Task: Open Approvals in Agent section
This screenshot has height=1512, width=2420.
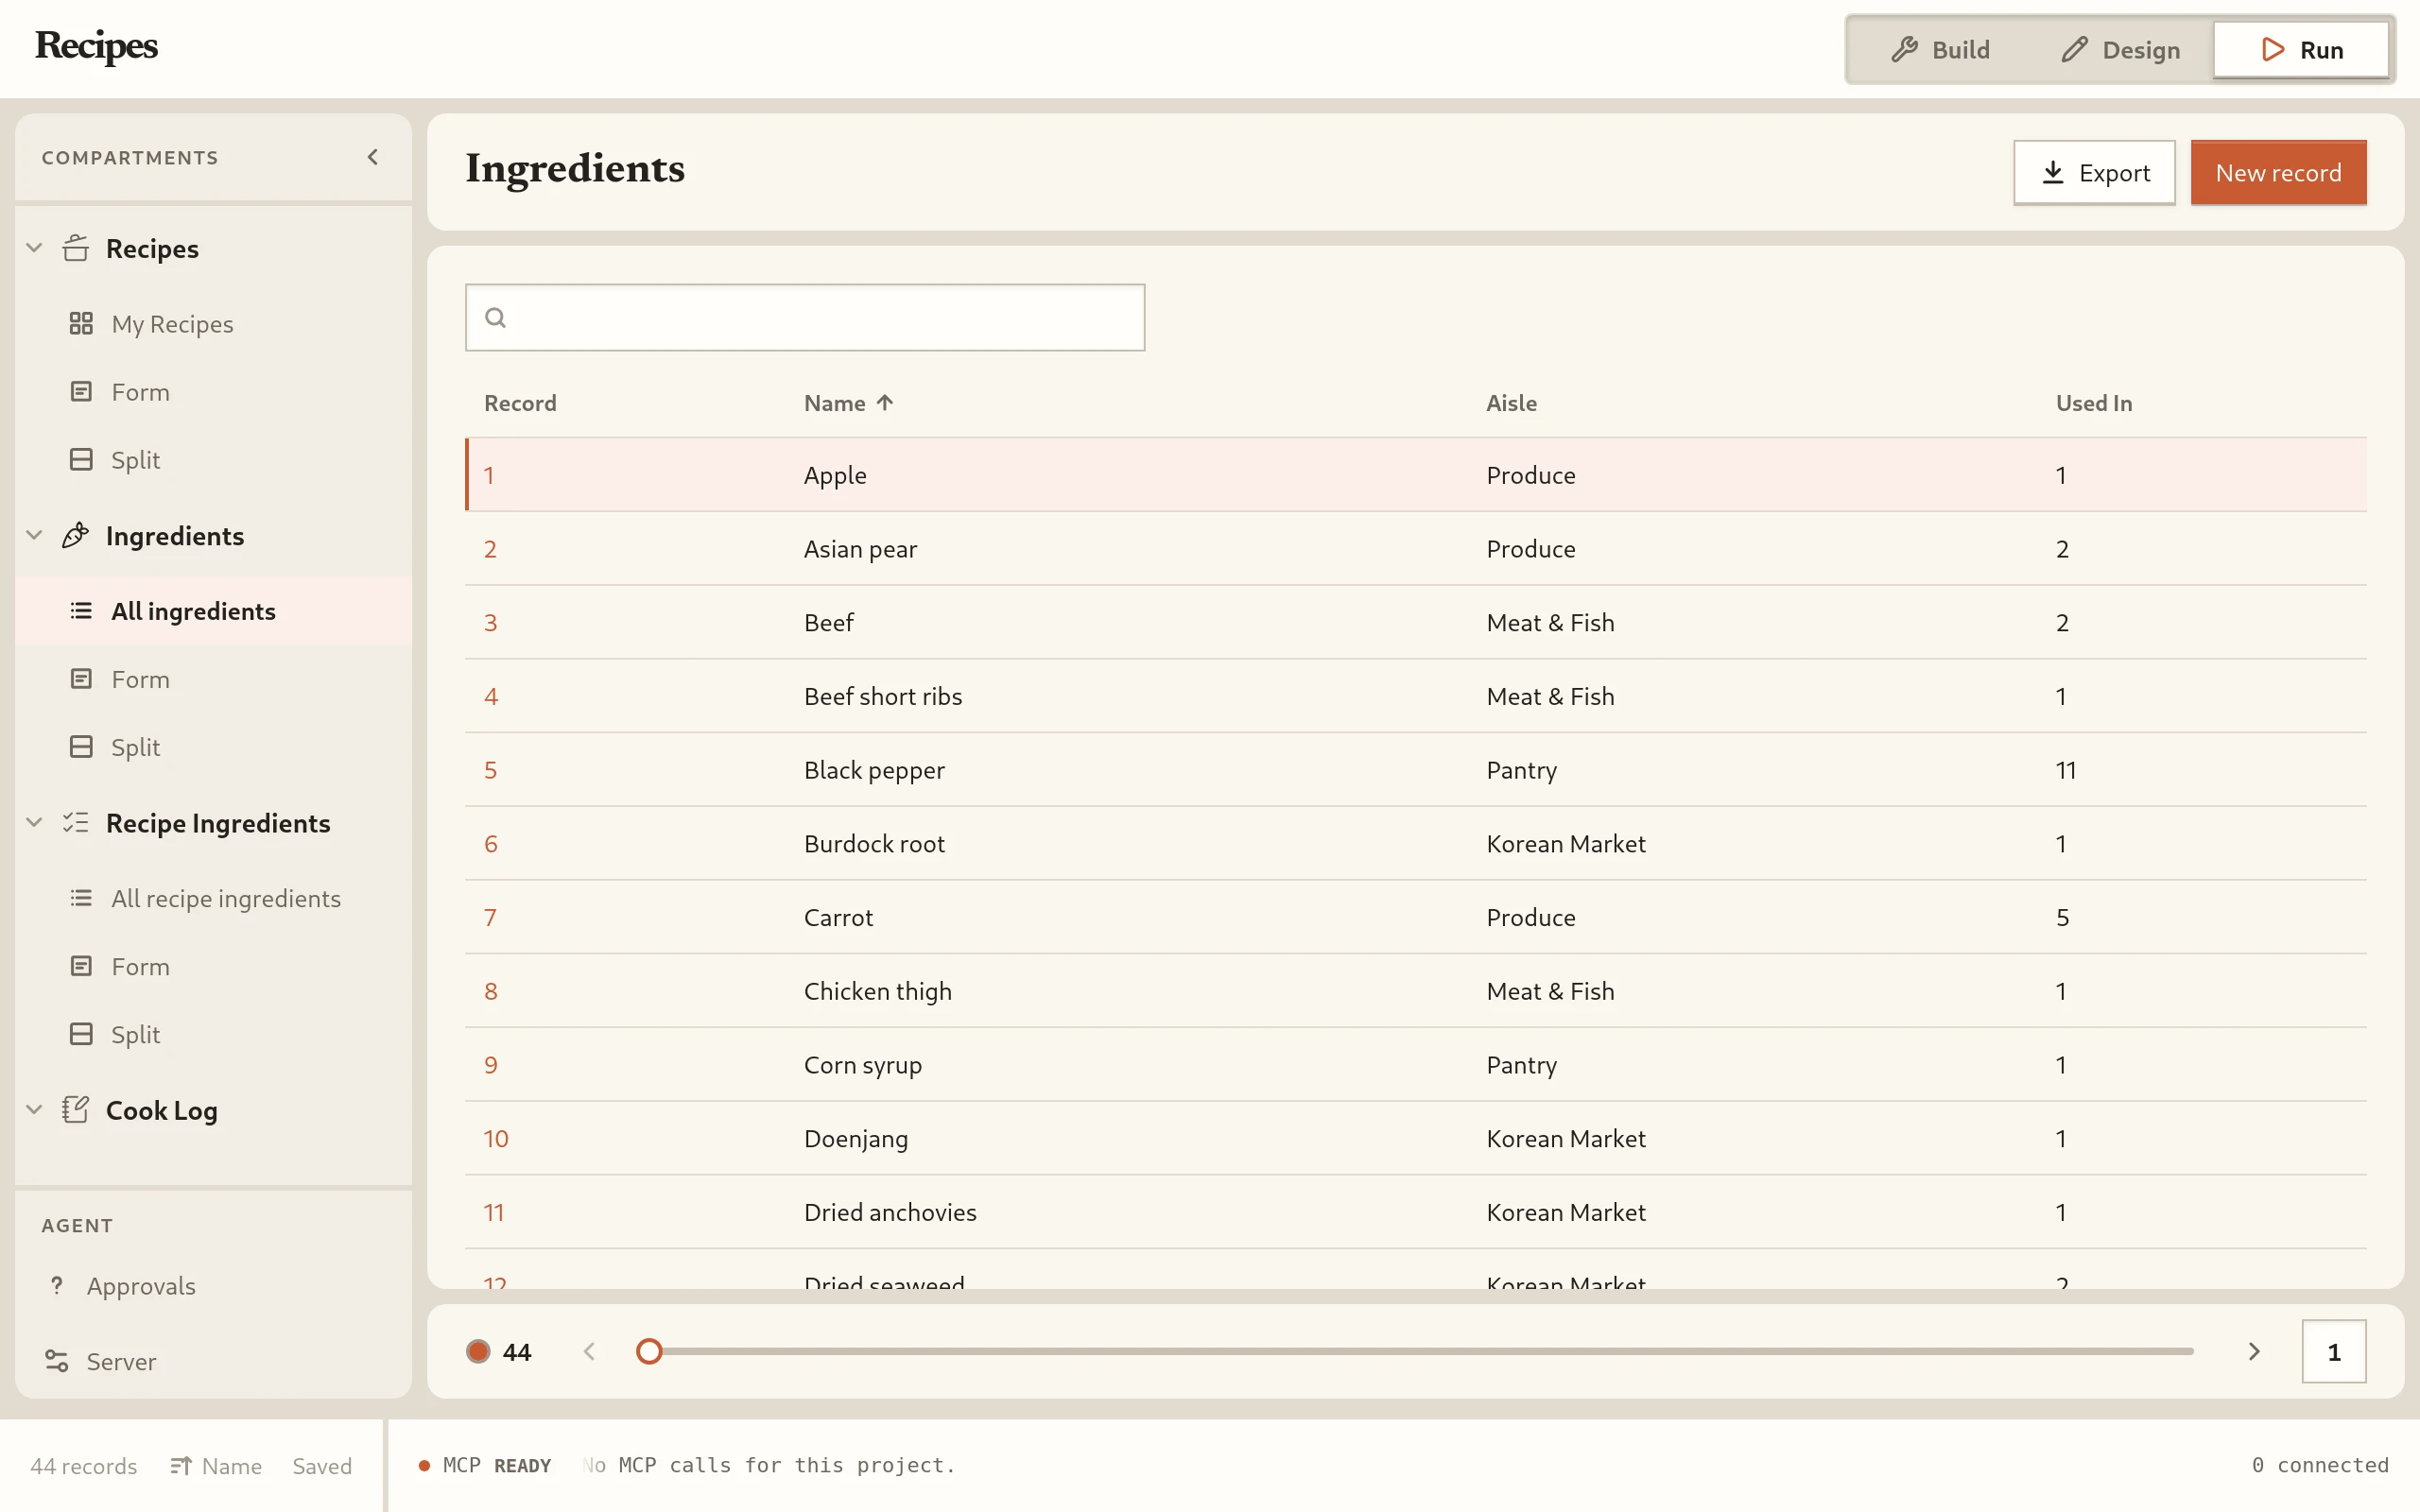Action: (213, 1286)
